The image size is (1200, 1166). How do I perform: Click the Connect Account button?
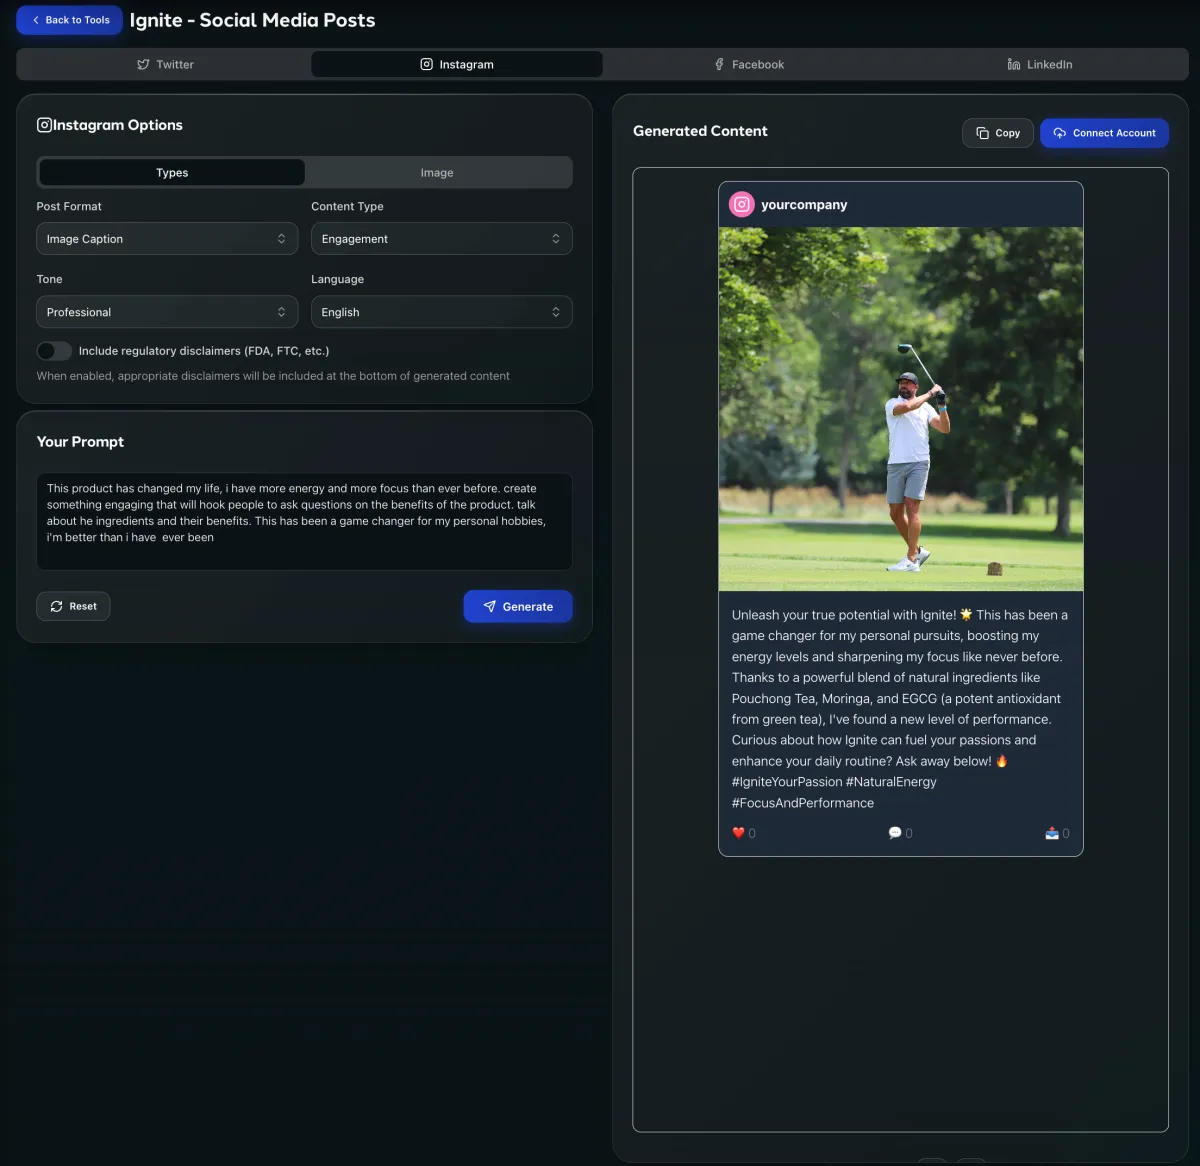click(x=1104, y=133)
